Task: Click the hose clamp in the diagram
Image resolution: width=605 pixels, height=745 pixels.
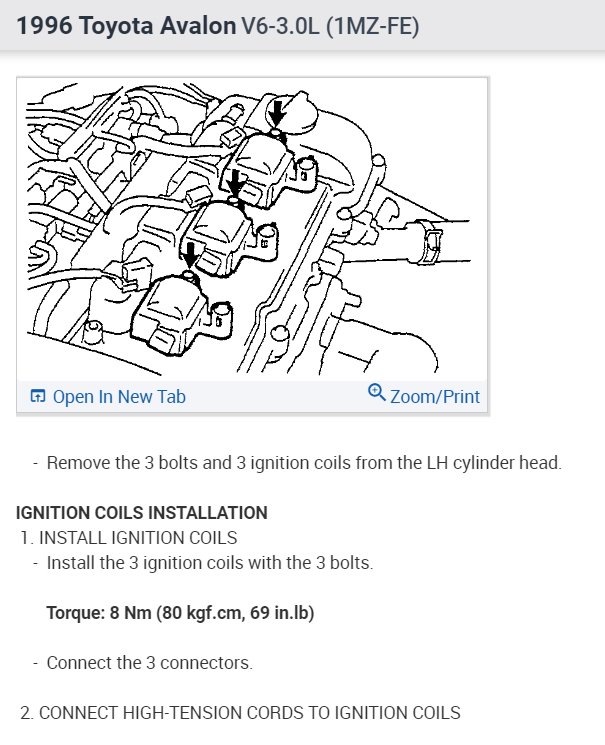Action: click(x=431, y=241)
